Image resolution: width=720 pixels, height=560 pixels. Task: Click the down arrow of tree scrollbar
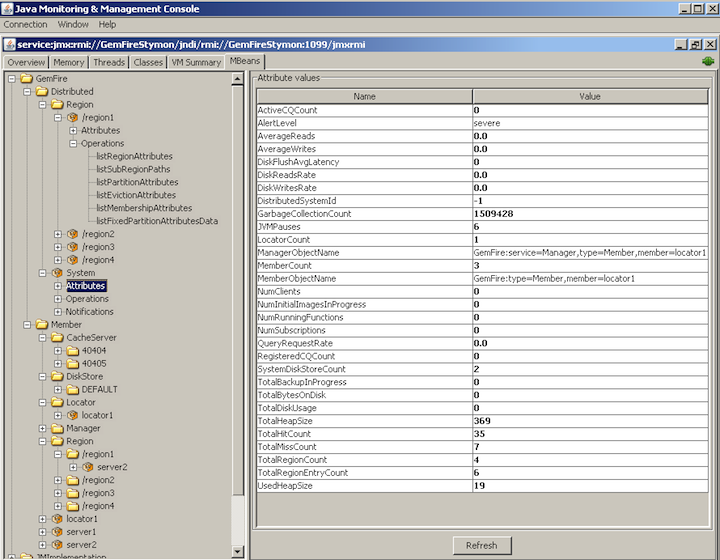pos(238,552)
